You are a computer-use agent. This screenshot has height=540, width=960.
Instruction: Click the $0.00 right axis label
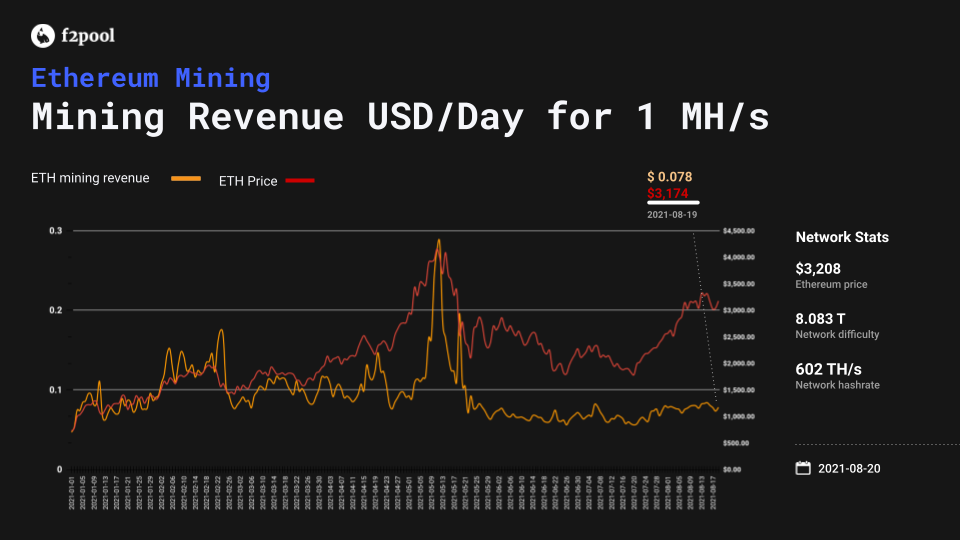[732, 470]
